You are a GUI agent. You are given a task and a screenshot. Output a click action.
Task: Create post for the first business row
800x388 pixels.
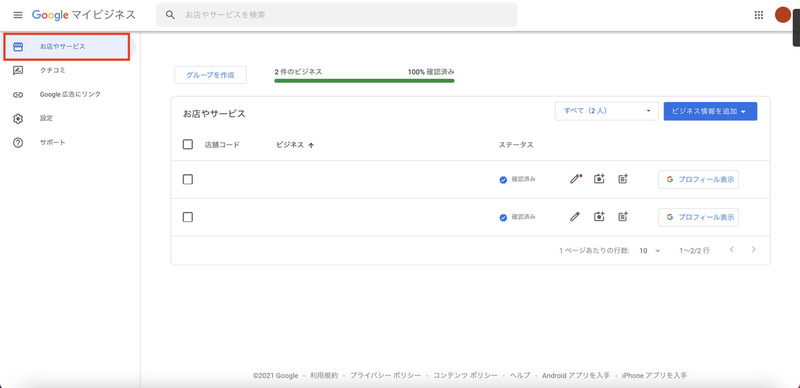(x=622, y=179)
